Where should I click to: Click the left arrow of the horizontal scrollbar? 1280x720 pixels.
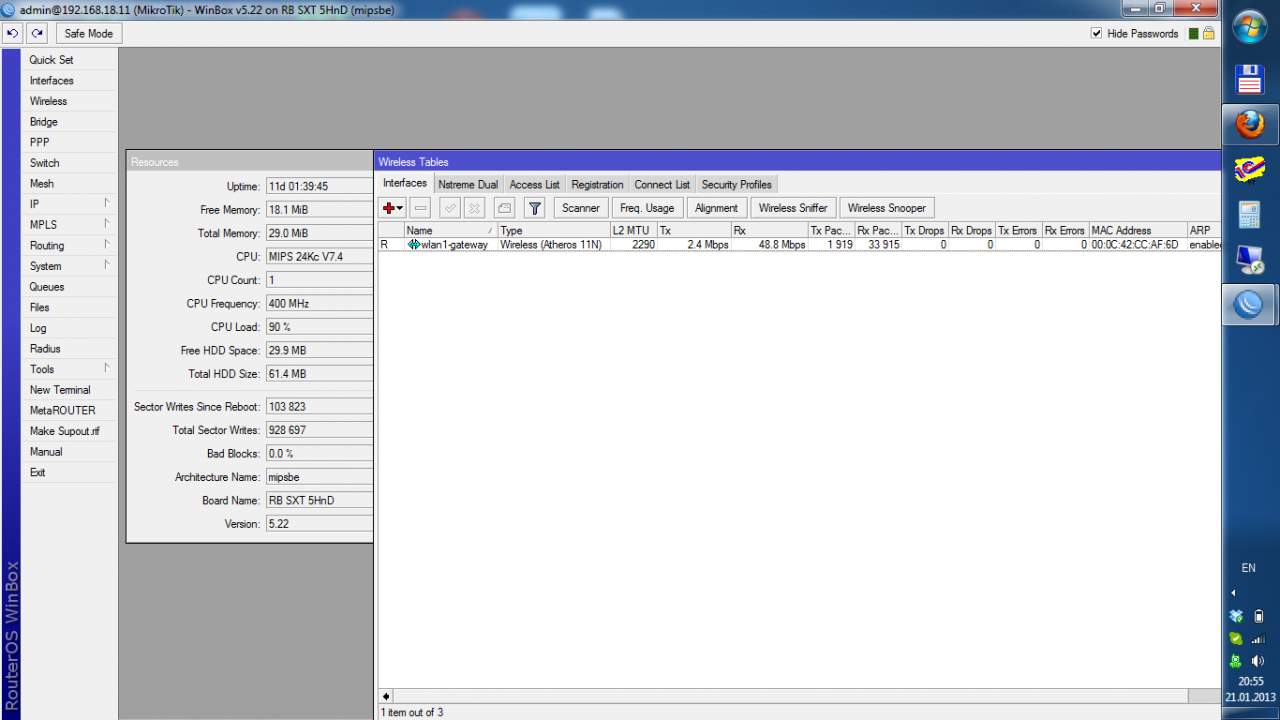[x=386, y=696]
